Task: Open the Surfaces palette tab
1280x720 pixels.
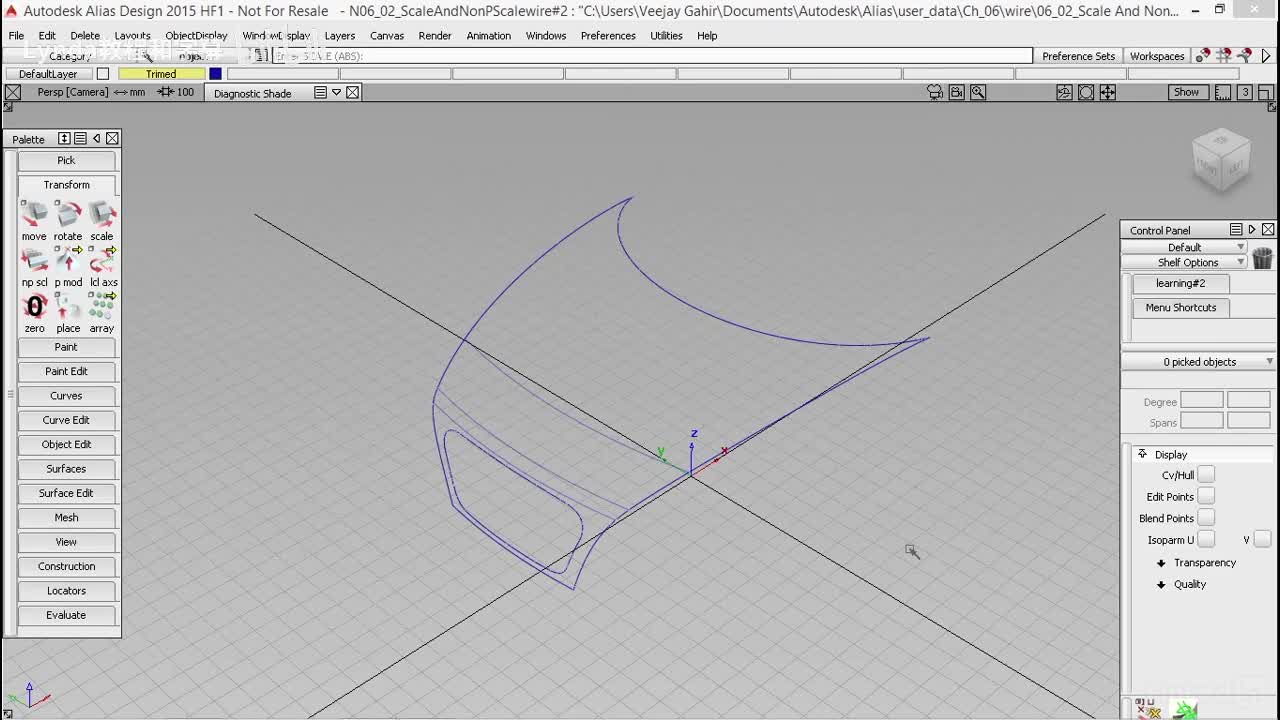Action: pos(66,469)
